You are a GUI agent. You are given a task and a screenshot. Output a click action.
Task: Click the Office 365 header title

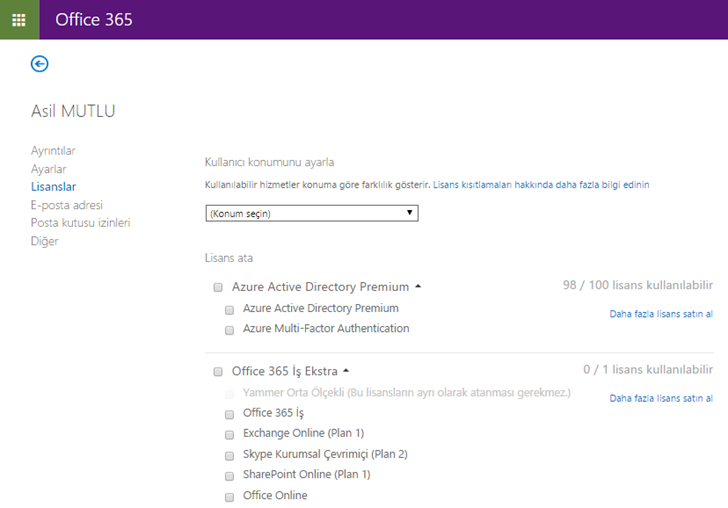tap(94, 20)
